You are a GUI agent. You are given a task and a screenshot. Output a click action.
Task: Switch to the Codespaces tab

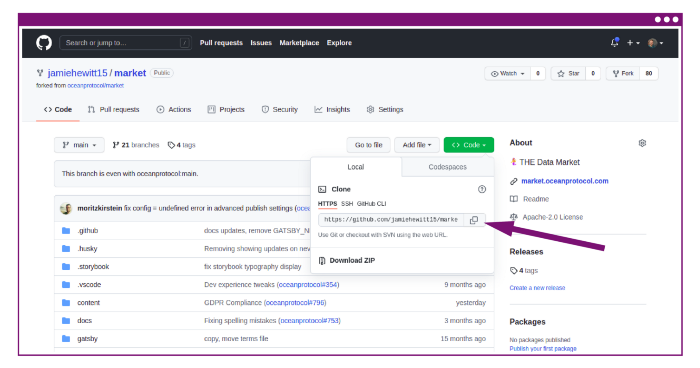pyautogui.click(x=448, y=167)
